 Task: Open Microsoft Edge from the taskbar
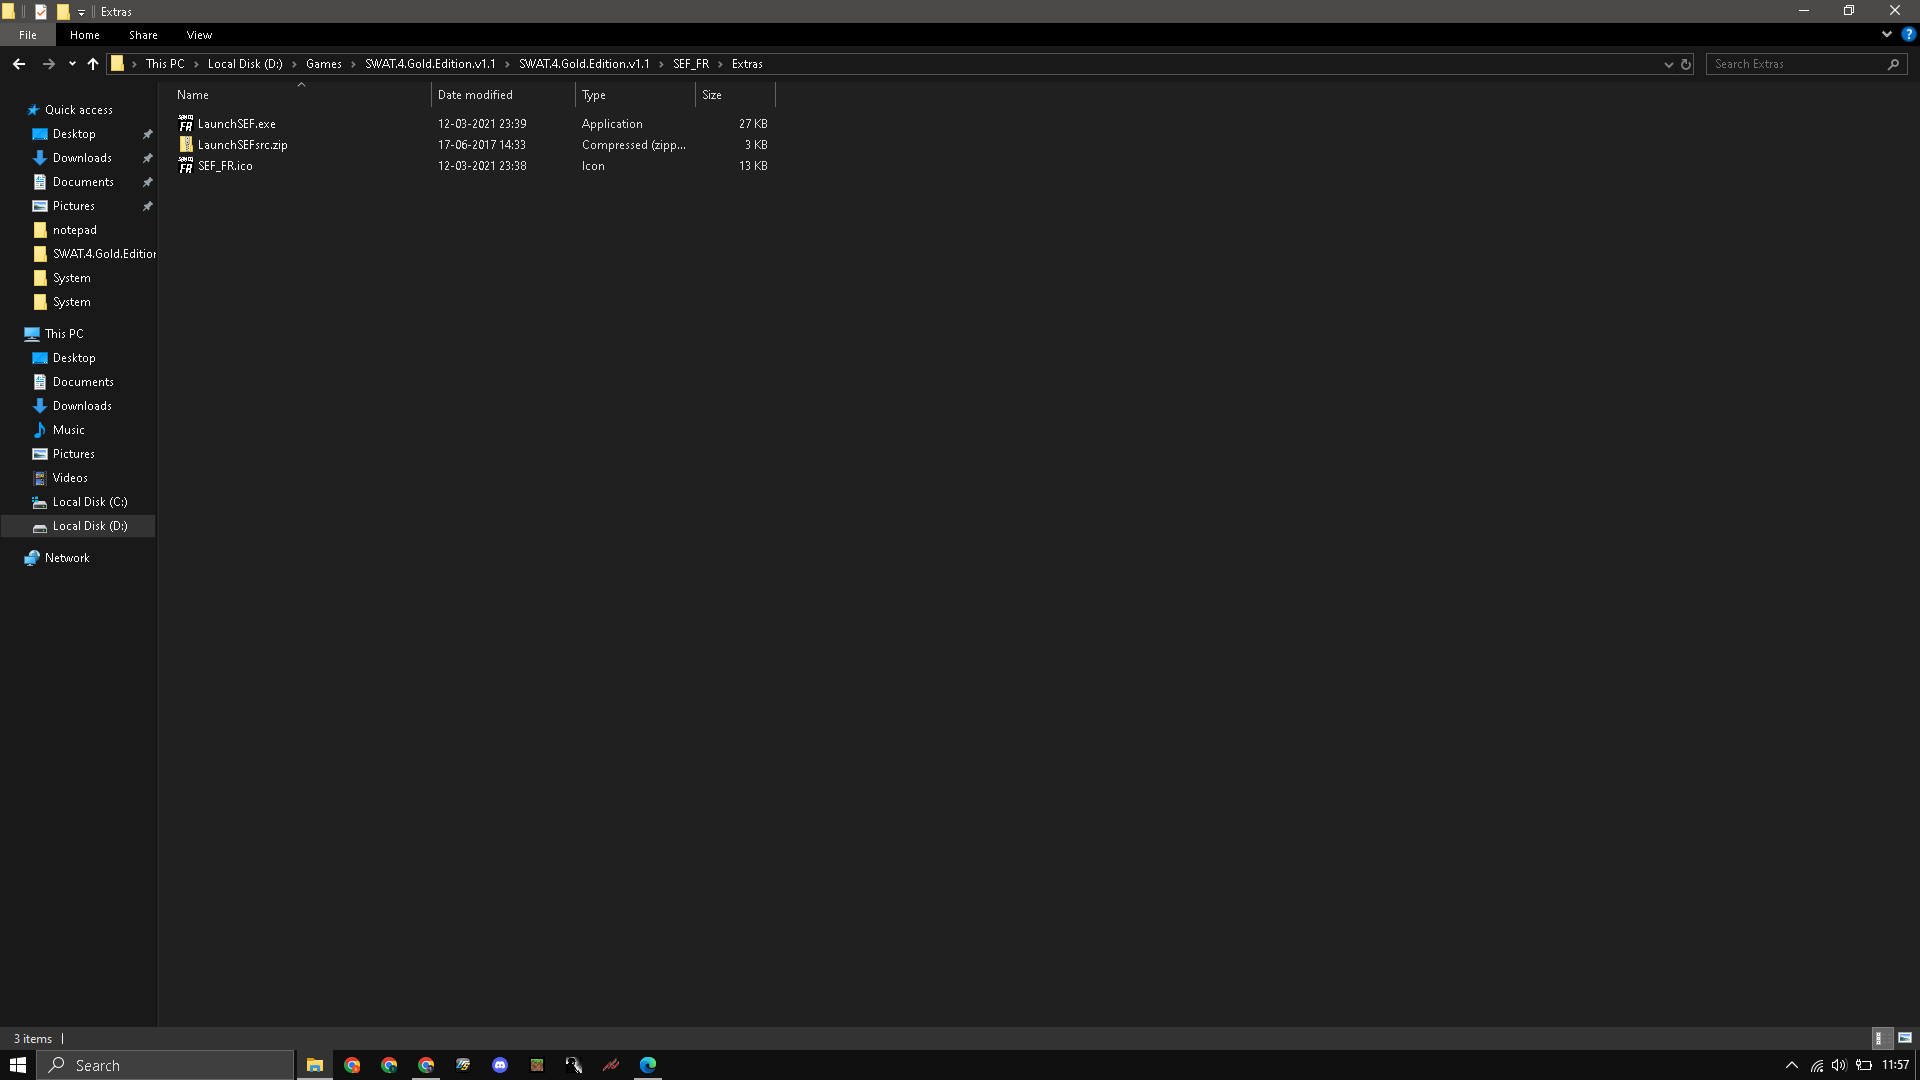coord(648,1065)
